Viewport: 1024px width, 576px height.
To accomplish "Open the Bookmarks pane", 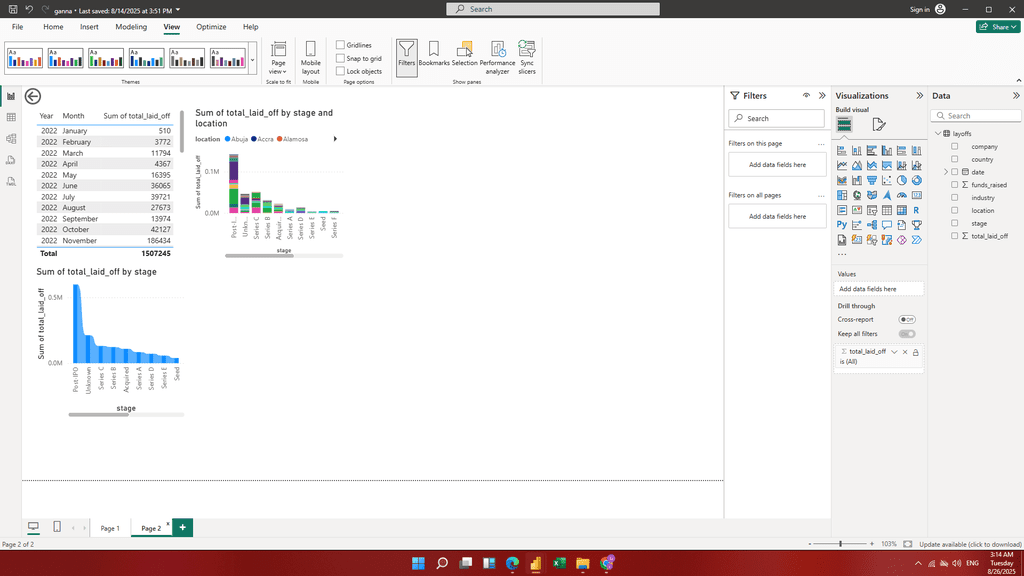I will (x=434, y=54).
